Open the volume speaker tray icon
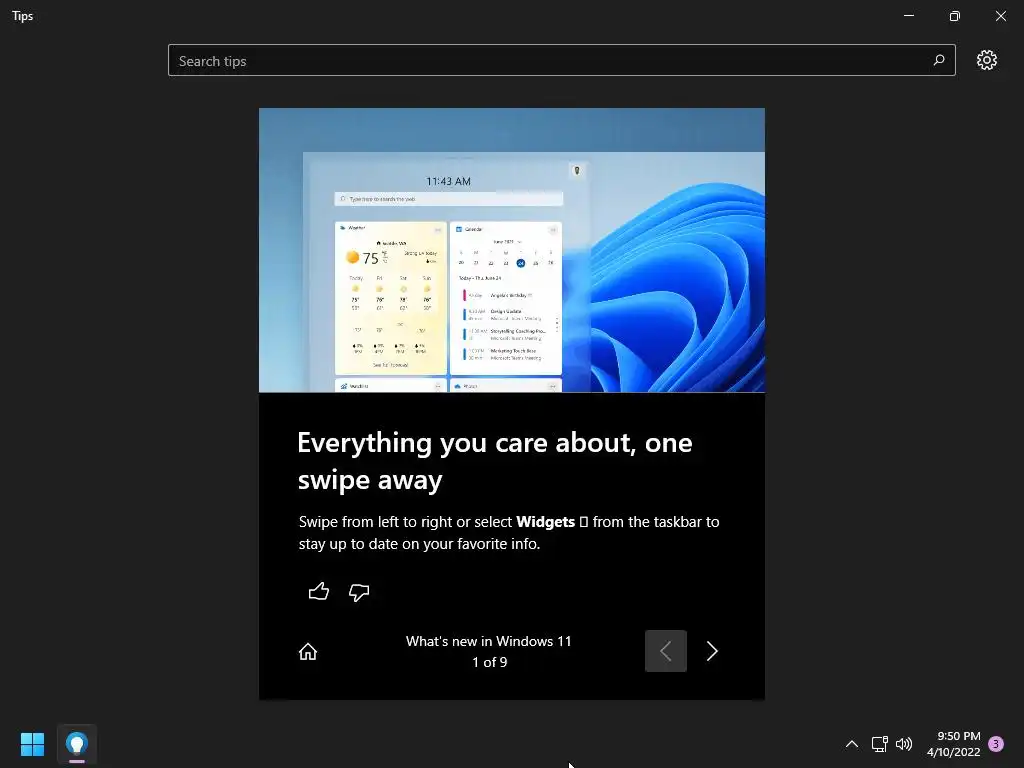 pos(904,744)
